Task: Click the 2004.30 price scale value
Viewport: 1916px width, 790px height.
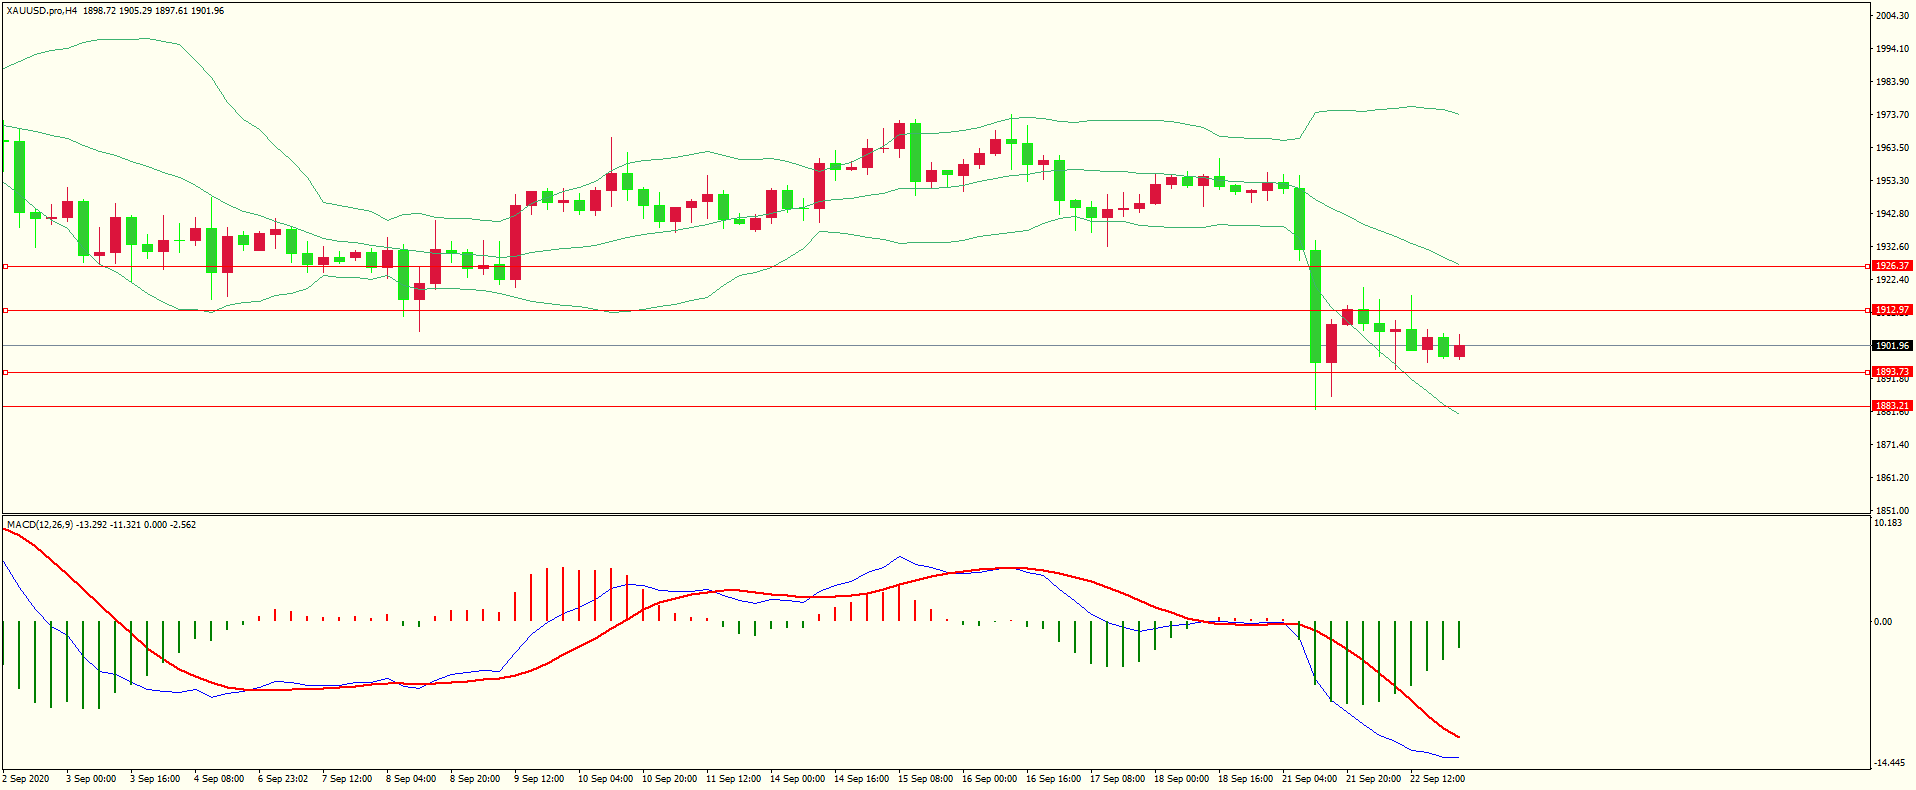Action: click(1893, 15)
